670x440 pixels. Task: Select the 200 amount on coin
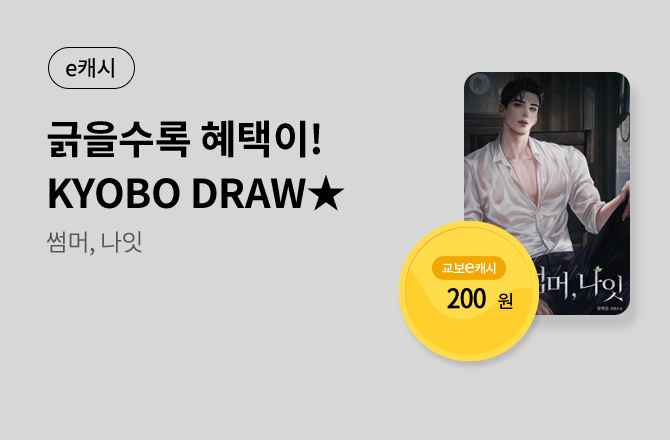466,299
